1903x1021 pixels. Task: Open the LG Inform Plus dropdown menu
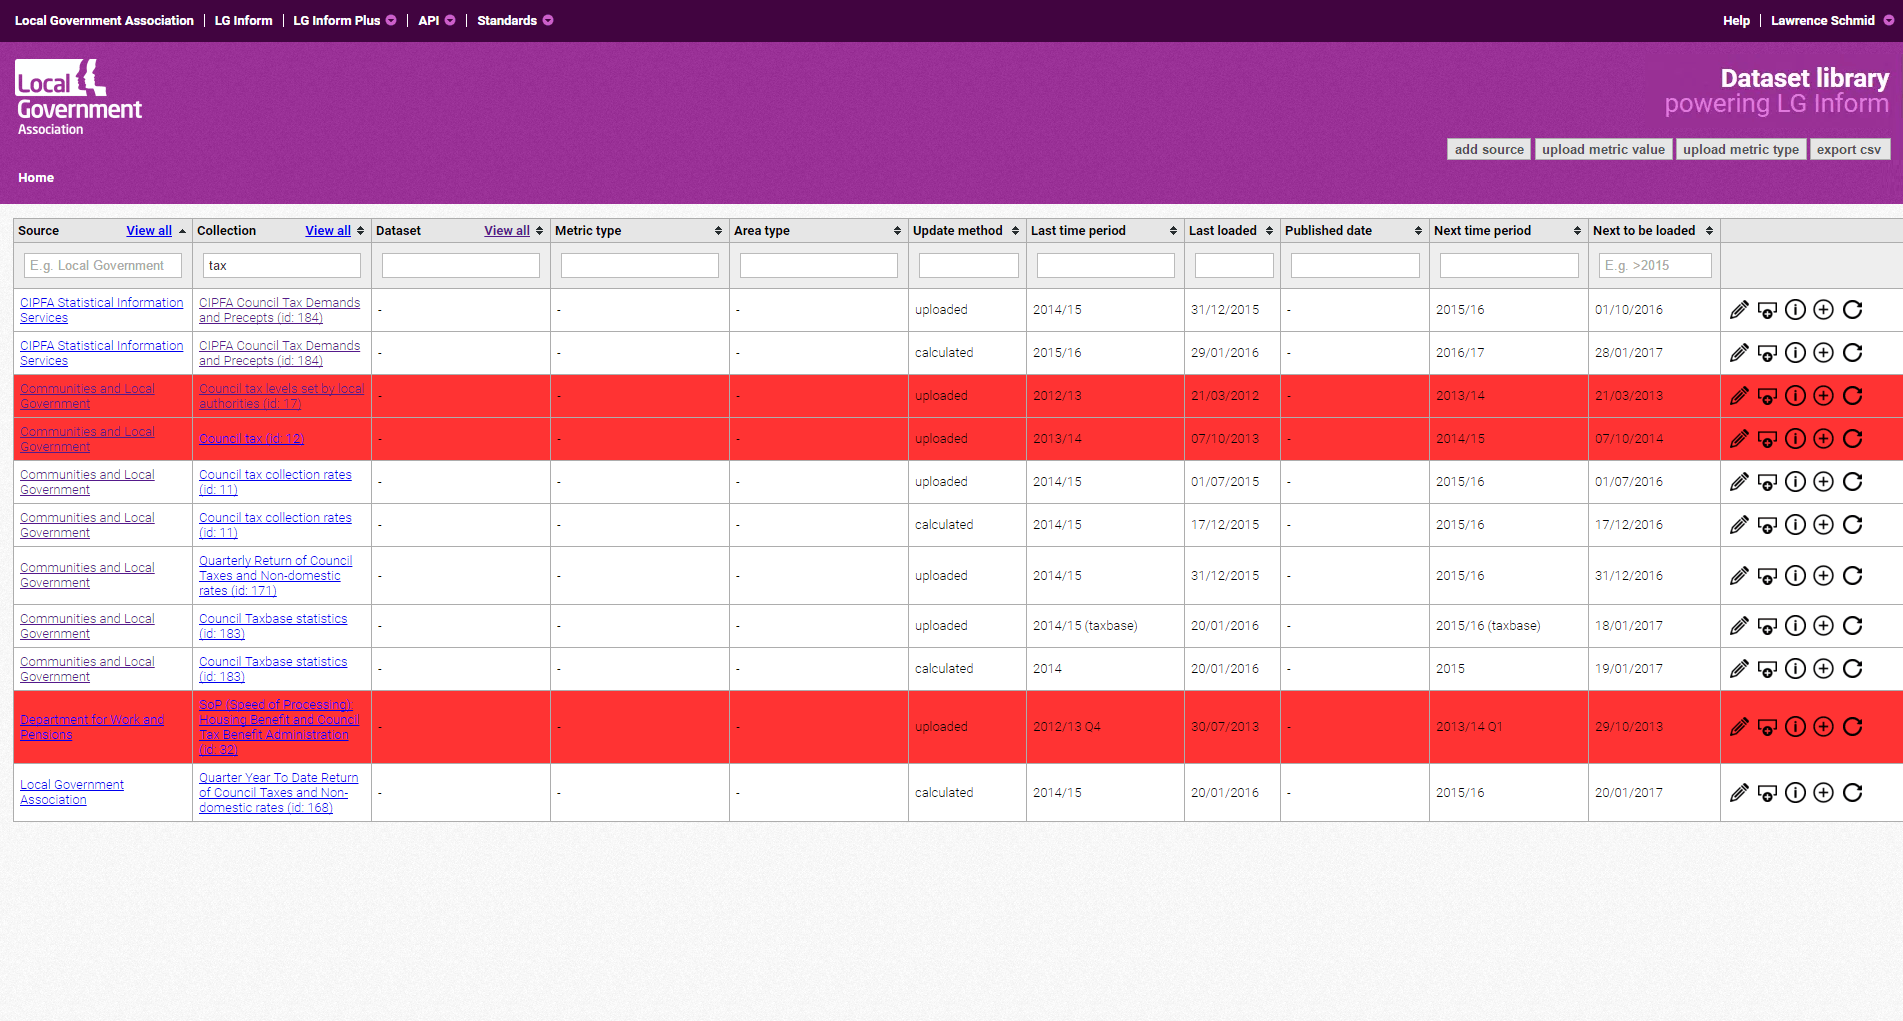click(391, 20)
